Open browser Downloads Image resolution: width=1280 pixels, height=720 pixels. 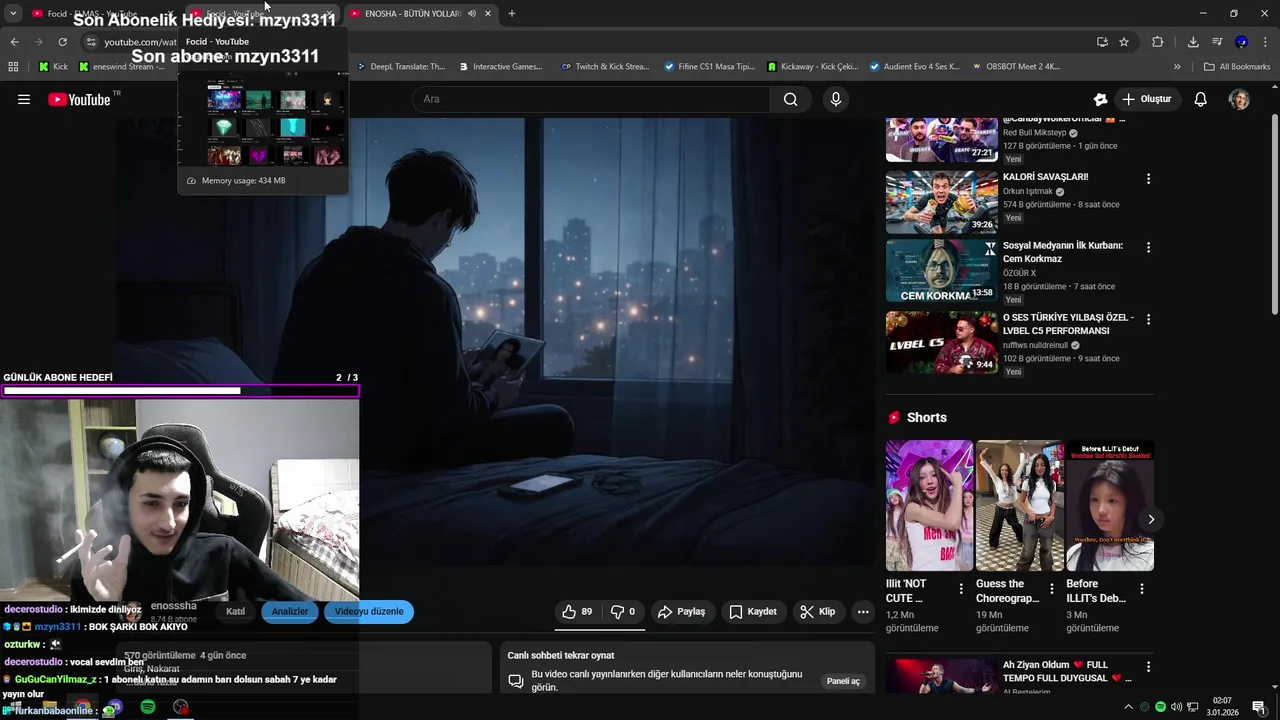coord(1193,42)
